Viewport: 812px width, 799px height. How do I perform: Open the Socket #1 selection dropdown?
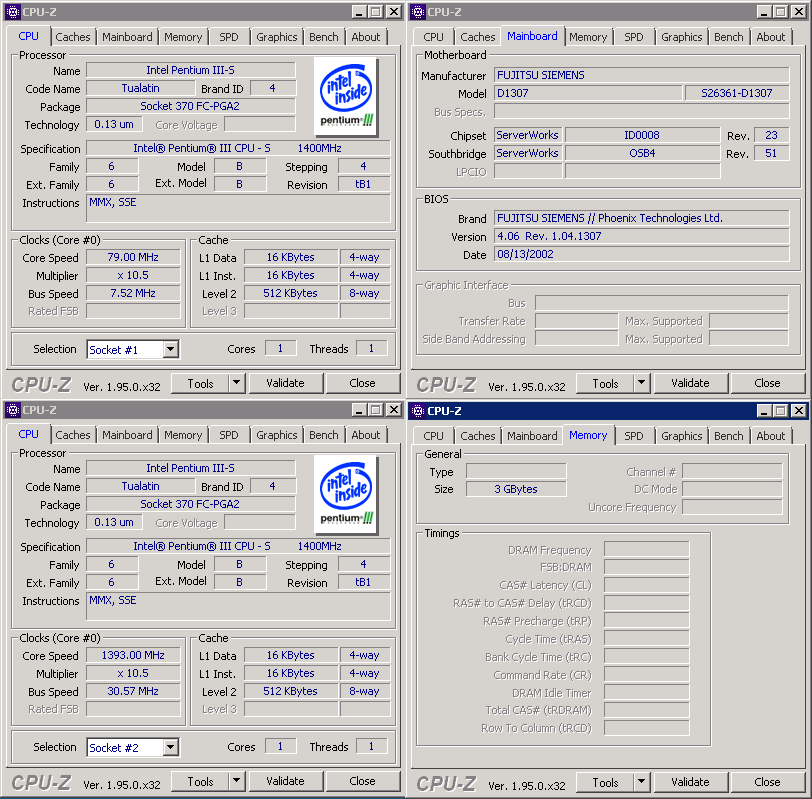pyautogui.click(x=170, y=350)
